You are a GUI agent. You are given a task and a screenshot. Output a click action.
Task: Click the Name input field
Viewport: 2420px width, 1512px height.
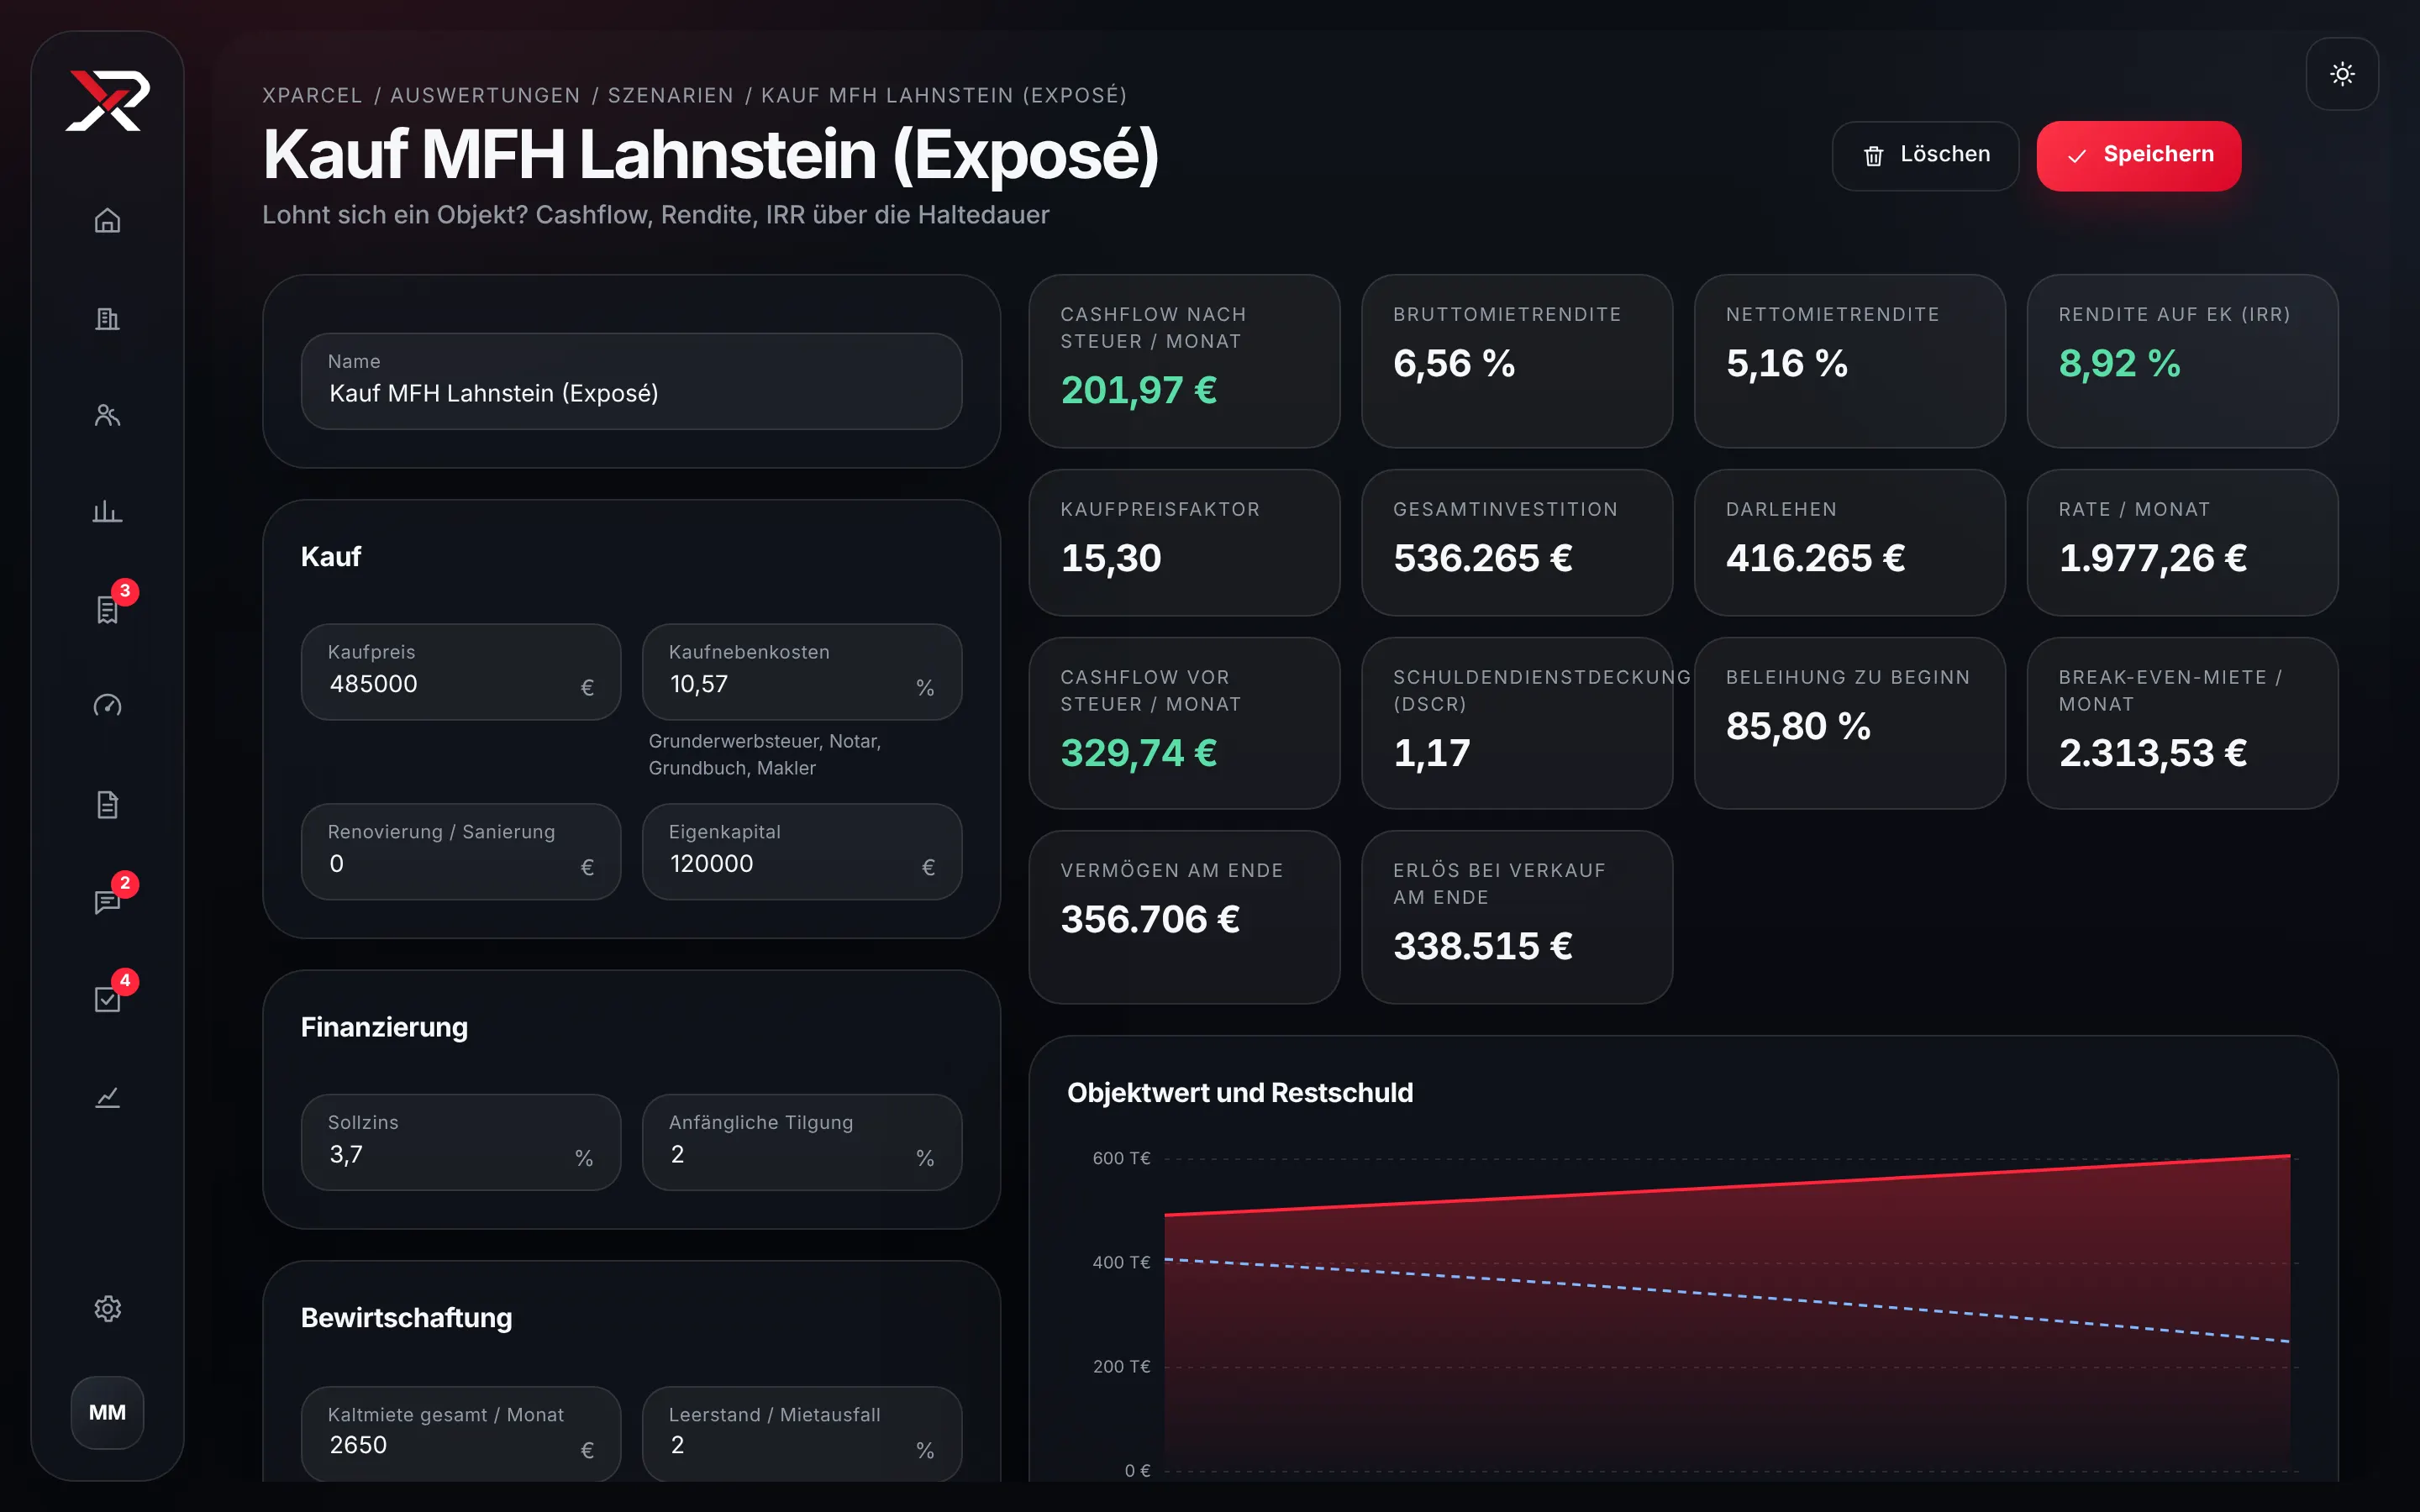click(631, 381)
